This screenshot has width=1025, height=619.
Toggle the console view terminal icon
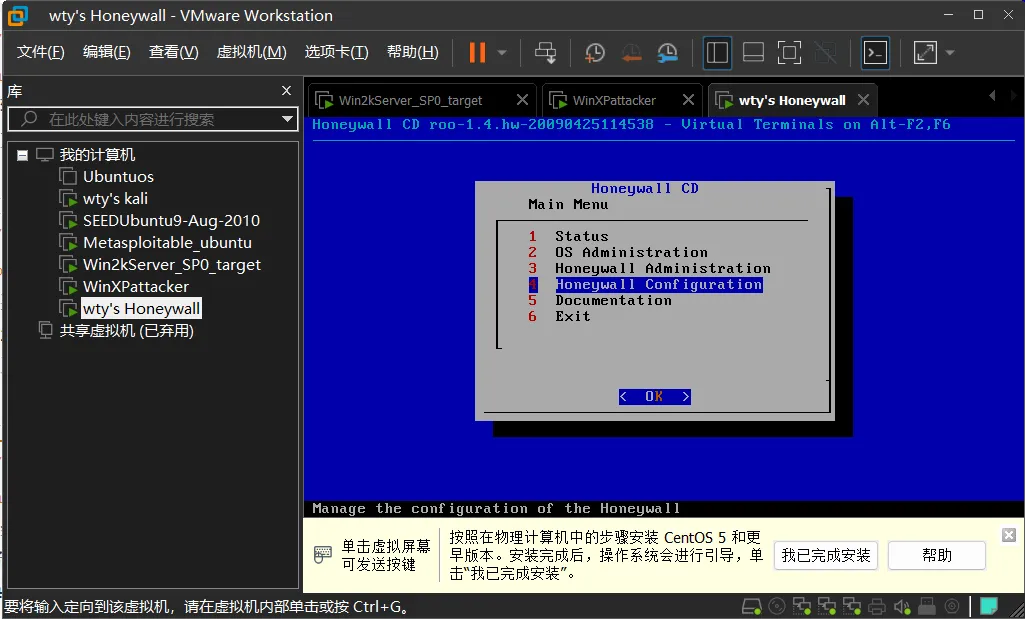click(875, 52)
